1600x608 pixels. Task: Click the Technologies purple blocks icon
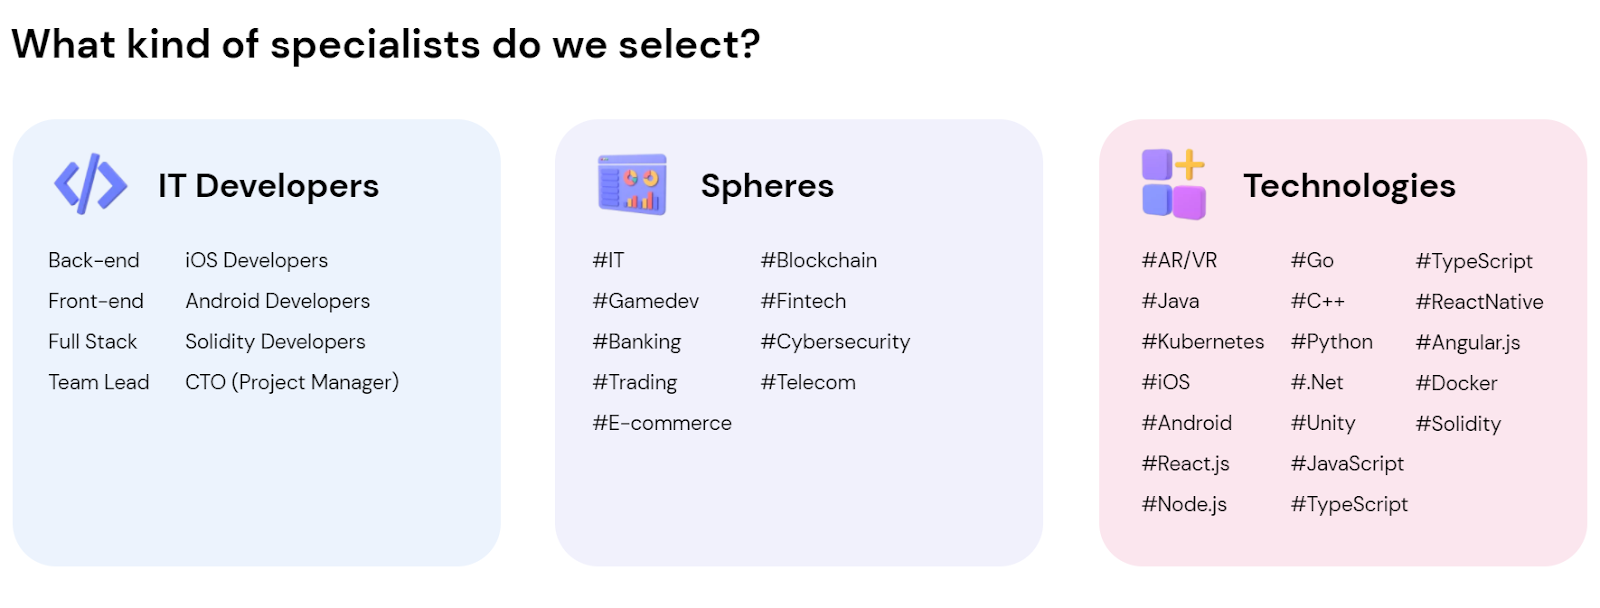tap(1174, 184)
